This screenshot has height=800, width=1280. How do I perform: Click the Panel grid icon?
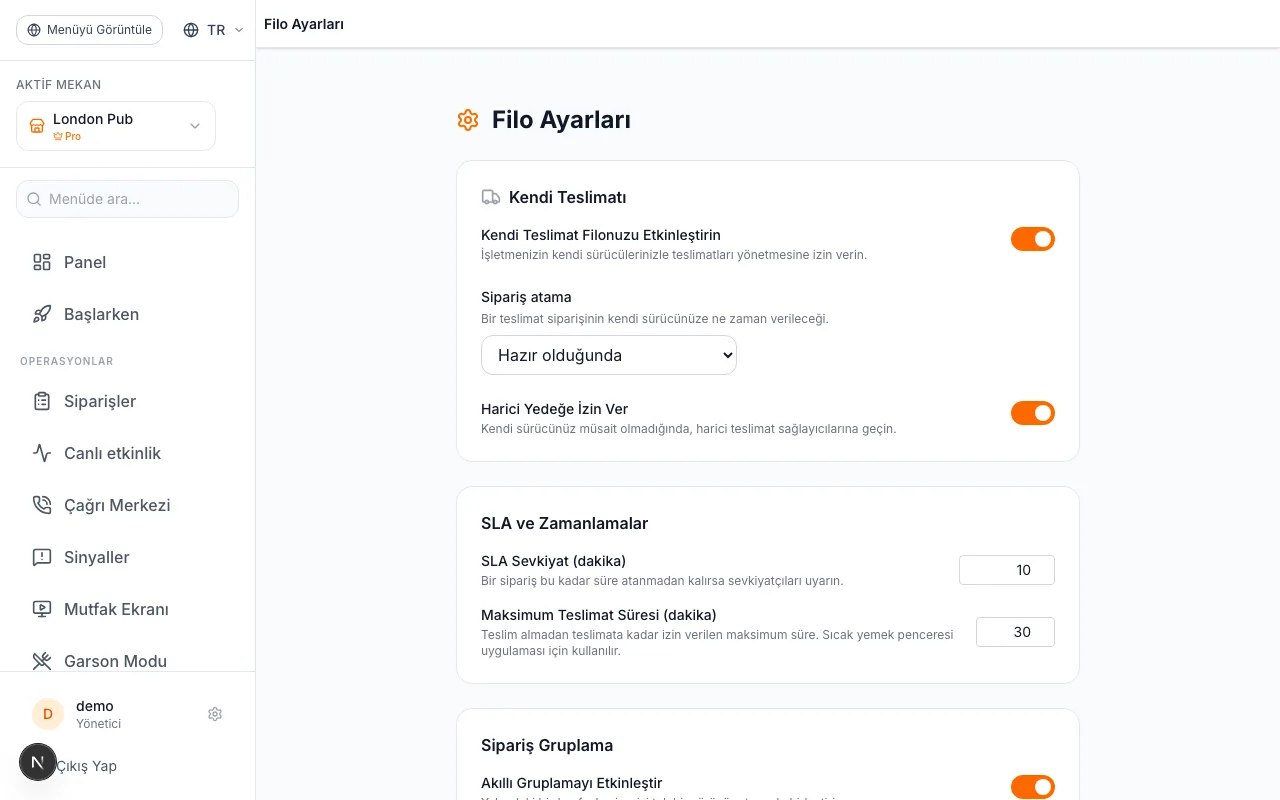click(42, 262)
